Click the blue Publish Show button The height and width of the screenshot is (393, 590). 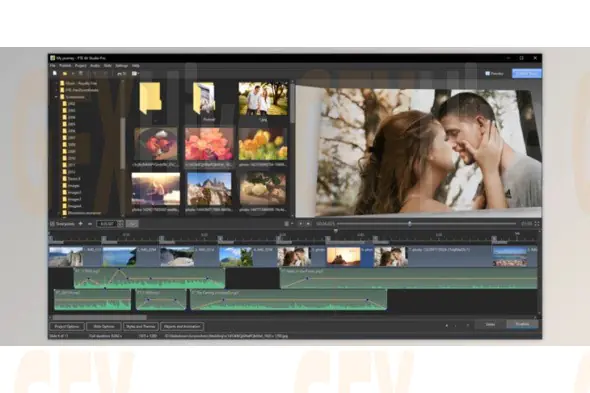coord(527,73)
